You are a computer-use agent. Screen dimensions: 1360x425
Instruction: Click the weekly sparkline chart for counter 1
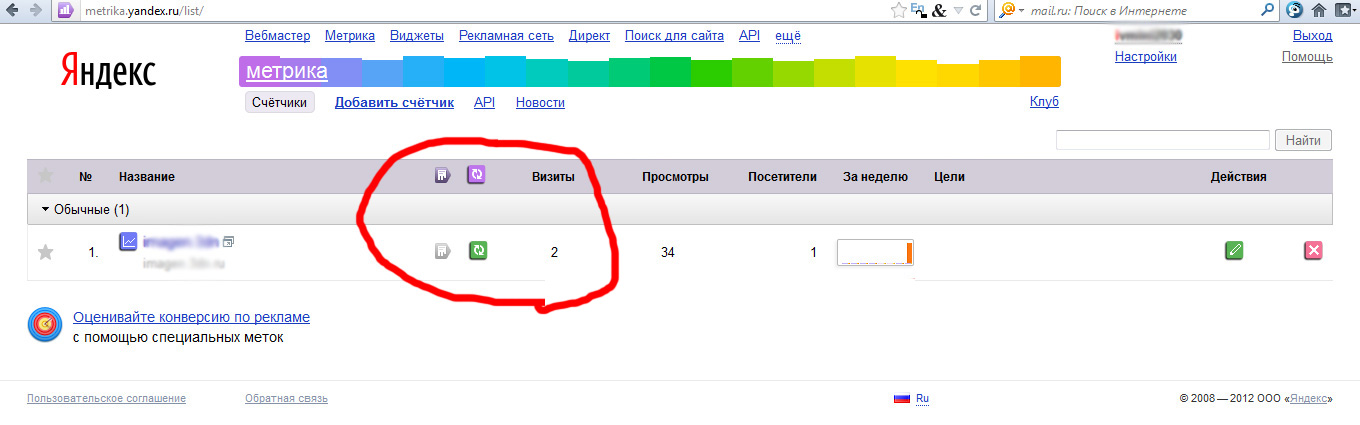click(875, 252)
